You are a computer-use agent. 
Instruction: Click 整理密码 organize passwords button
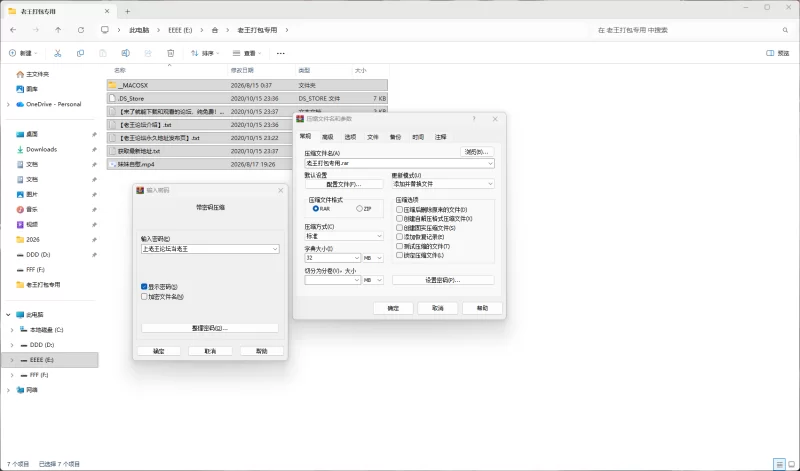click(x=210, y=328)
